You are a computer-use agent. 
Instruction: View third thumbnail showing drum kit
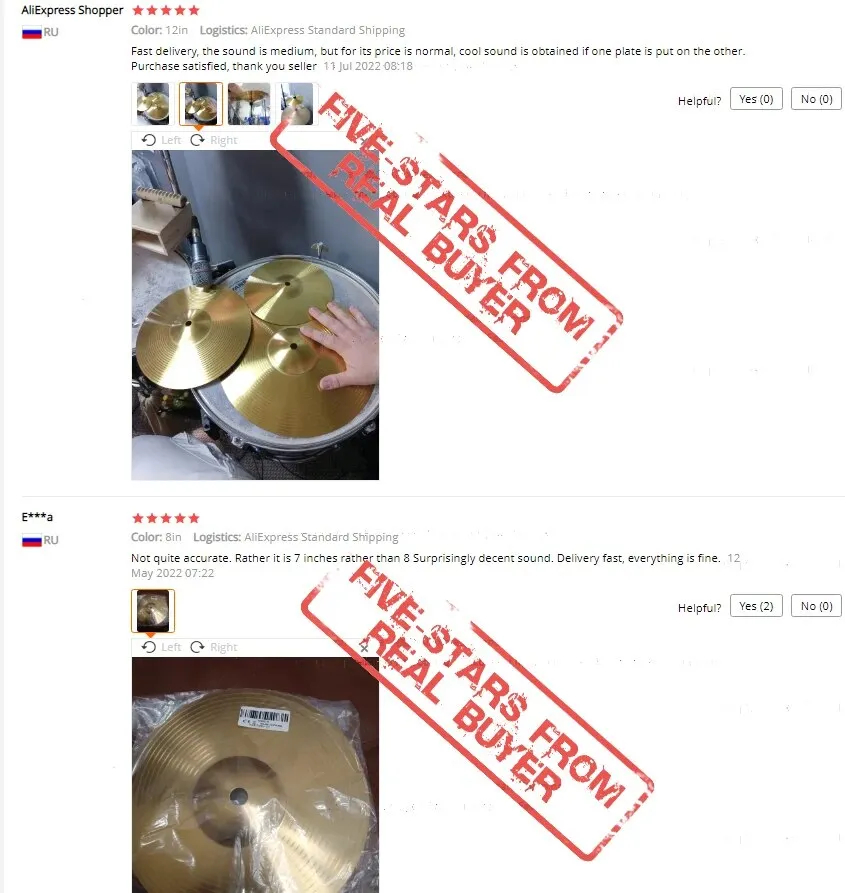tap(249, 104)
